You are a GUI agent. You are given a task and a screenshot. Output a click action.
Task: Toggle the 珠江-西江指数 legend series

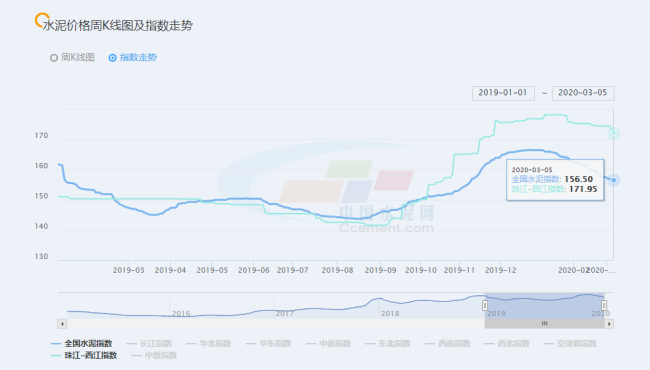pyautogui.click(x=84, y=355)
